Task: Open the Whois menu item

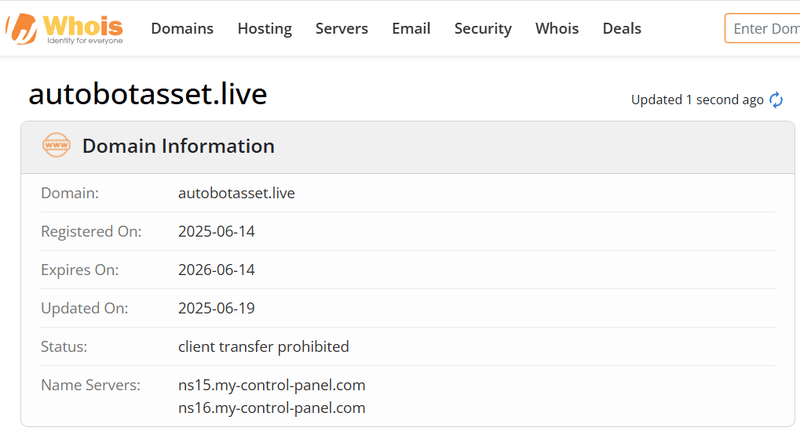Action: click(557, 29)
